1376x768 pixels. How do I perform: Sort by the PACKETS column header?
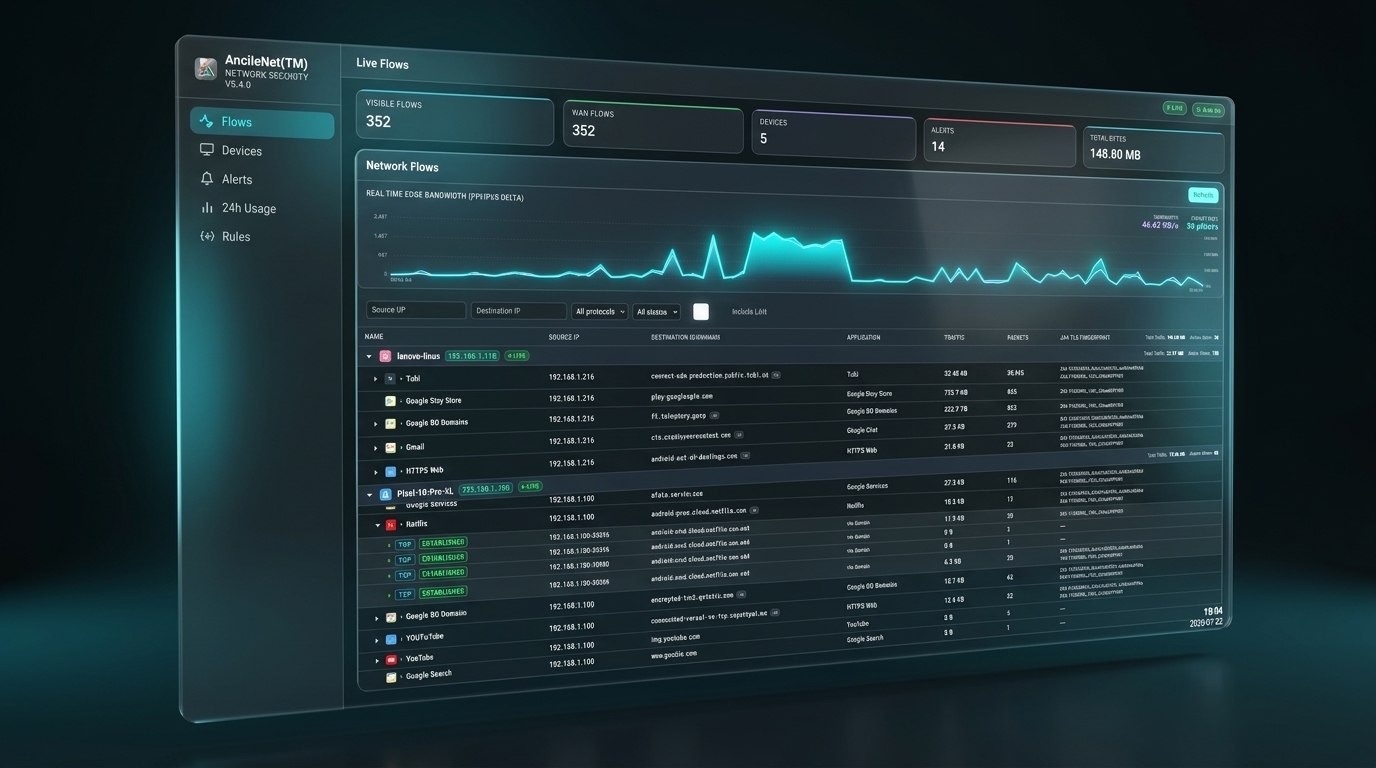(1018, 338)
